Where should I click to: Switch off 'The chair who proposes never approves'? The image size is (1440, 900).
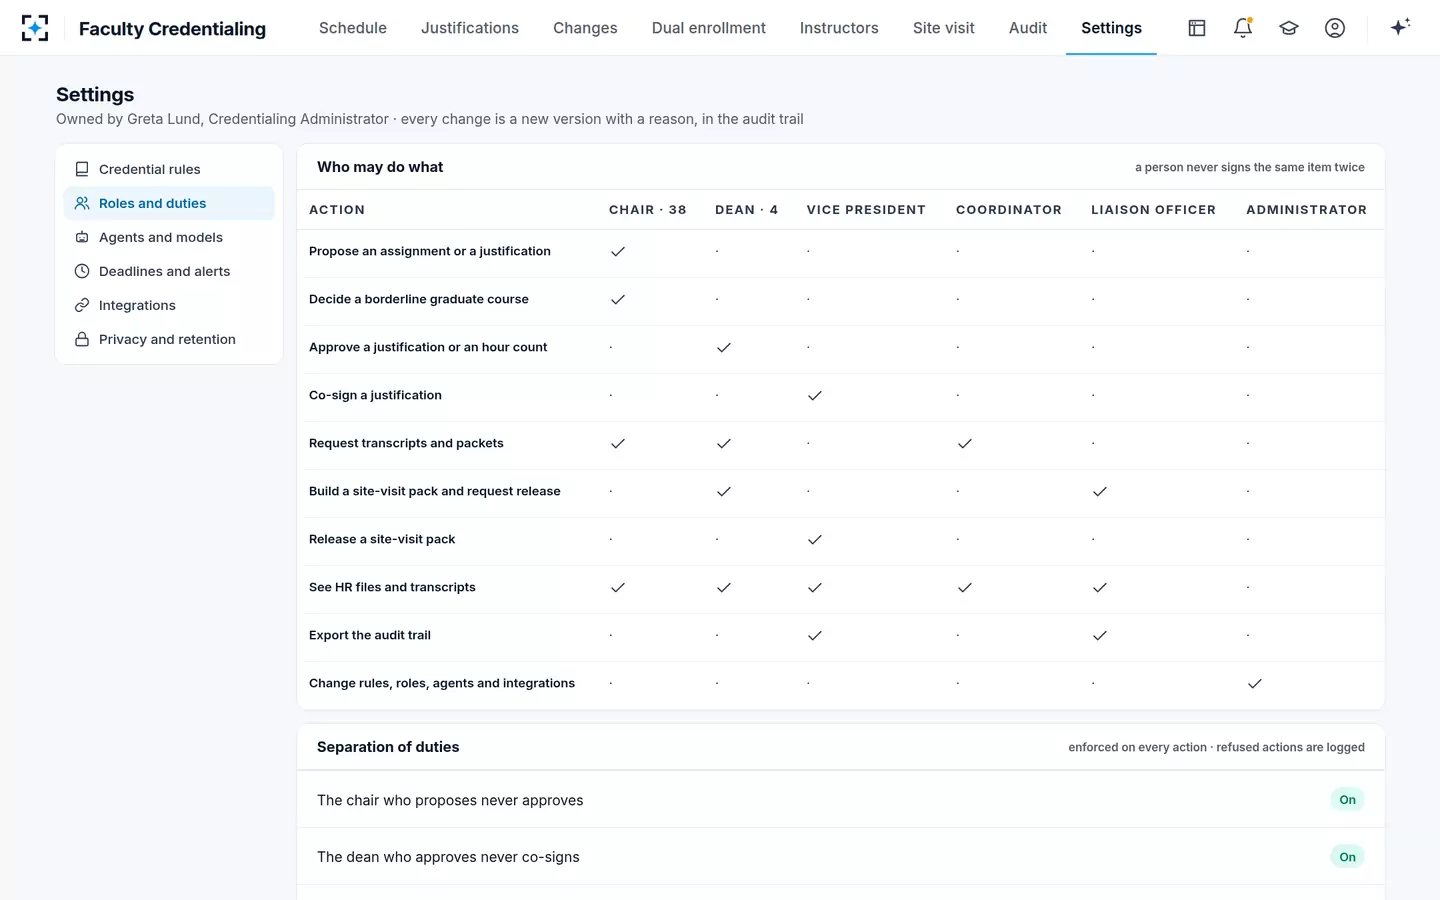coord(1347,800)
